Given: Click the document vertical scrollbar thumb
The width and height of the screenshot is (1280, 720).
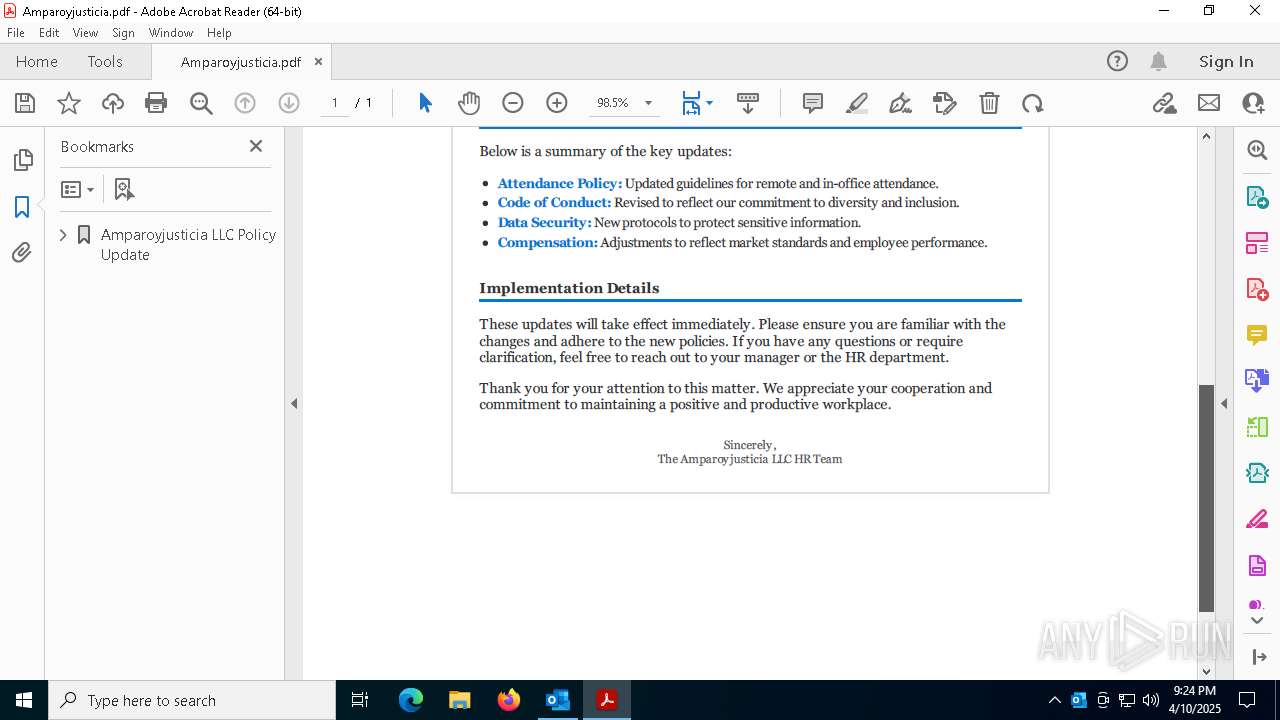Looking at the screenshot, I should [x=1206, y=497].
